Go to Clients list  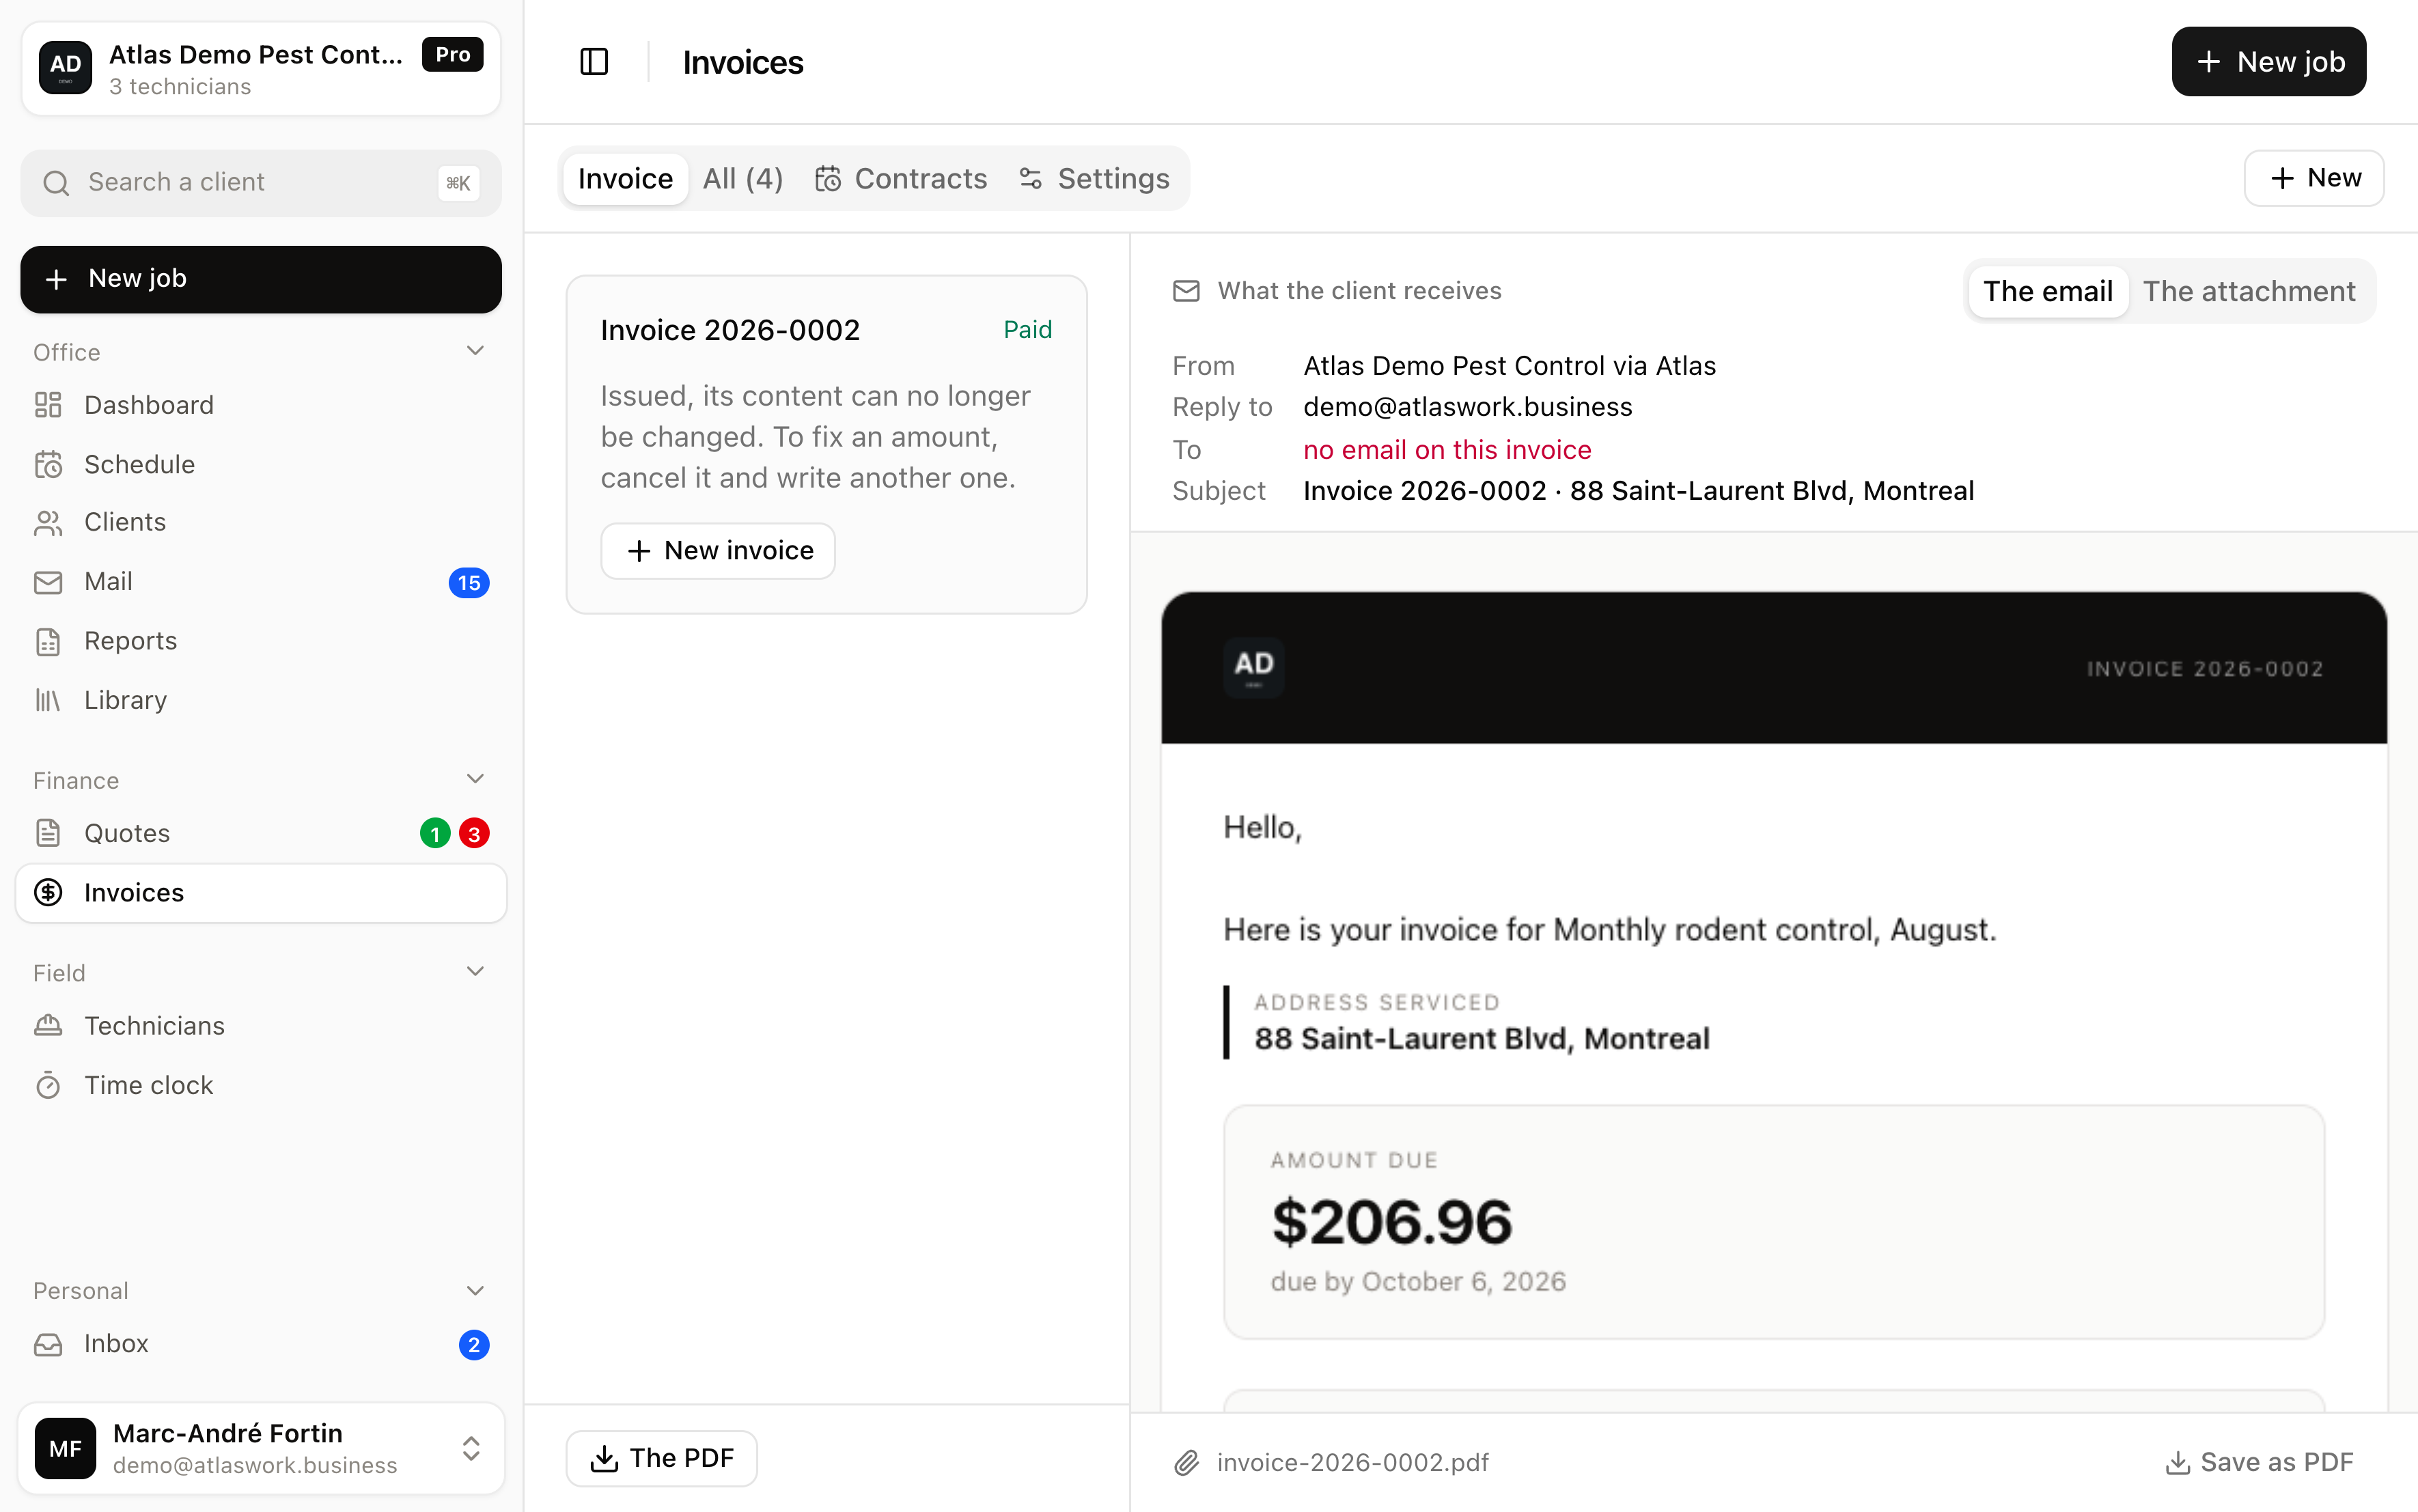(x=261, y=522)
